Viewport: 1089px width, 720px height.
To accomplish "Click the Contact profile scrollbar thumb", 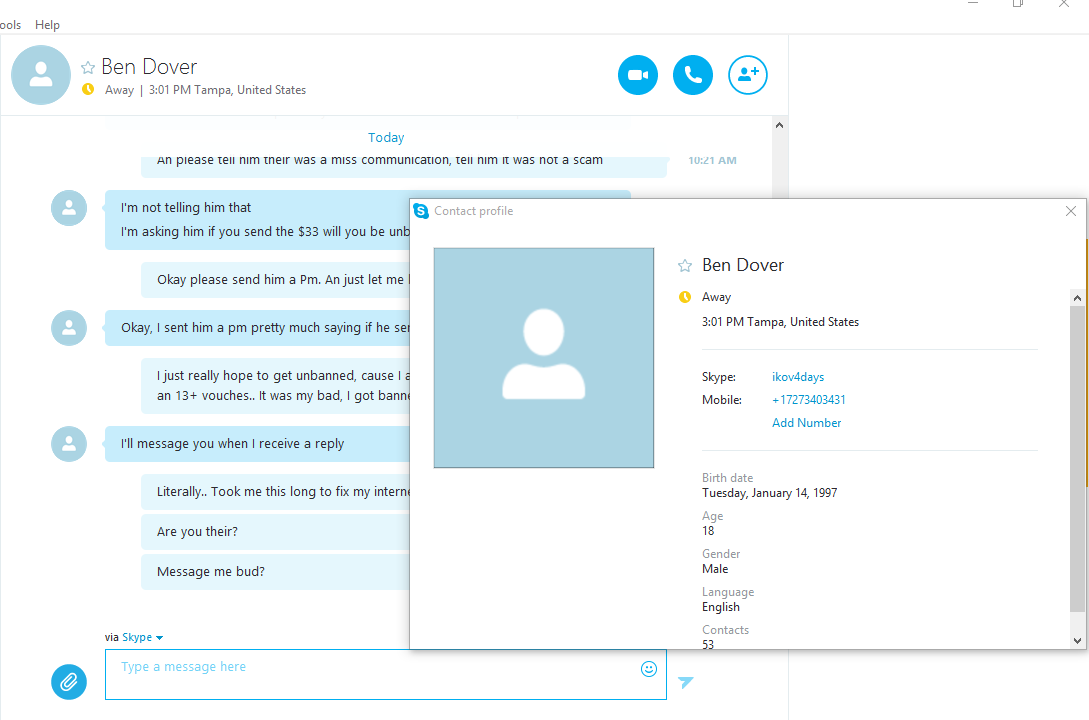I will (1077, 458).
